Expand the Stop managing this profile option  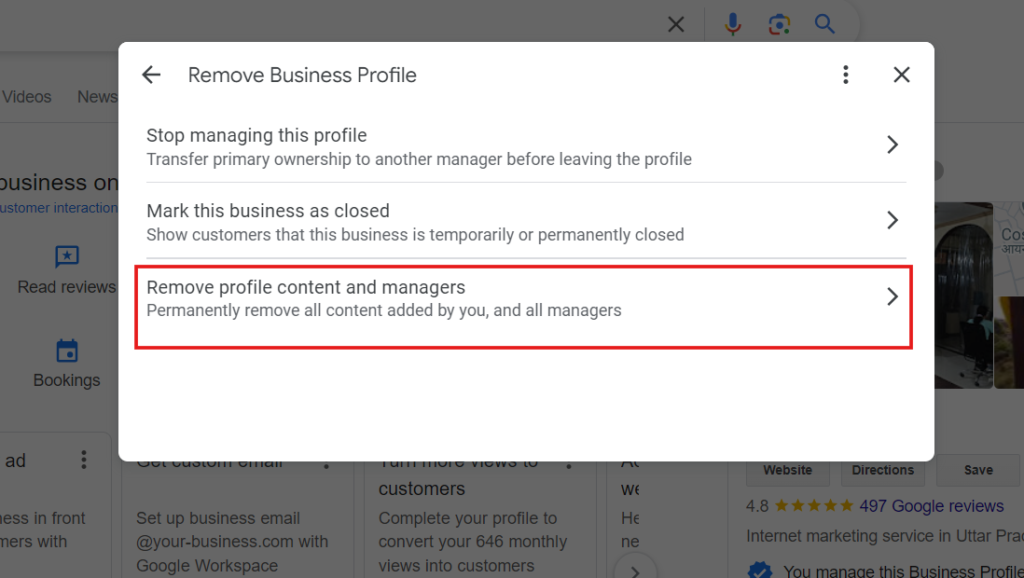click(892, 145)
